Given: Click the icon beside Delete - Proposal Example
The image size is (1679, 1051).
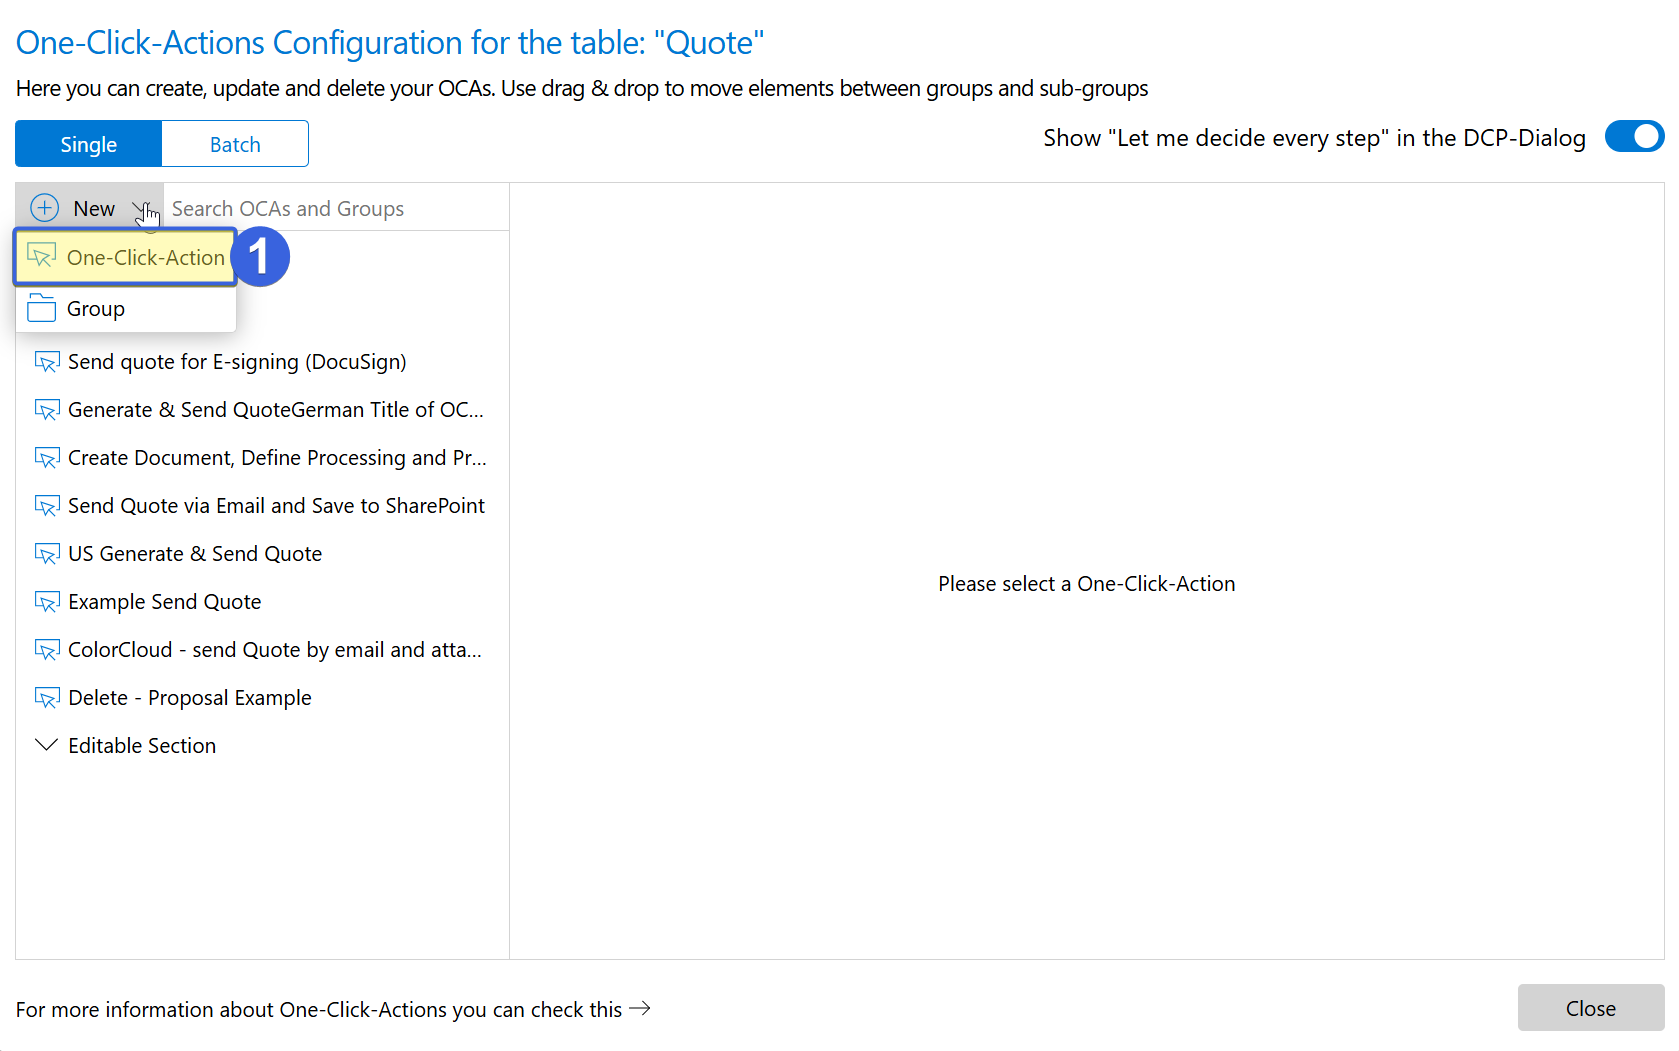Looking at the screenshot, I should tap(47, 698).
